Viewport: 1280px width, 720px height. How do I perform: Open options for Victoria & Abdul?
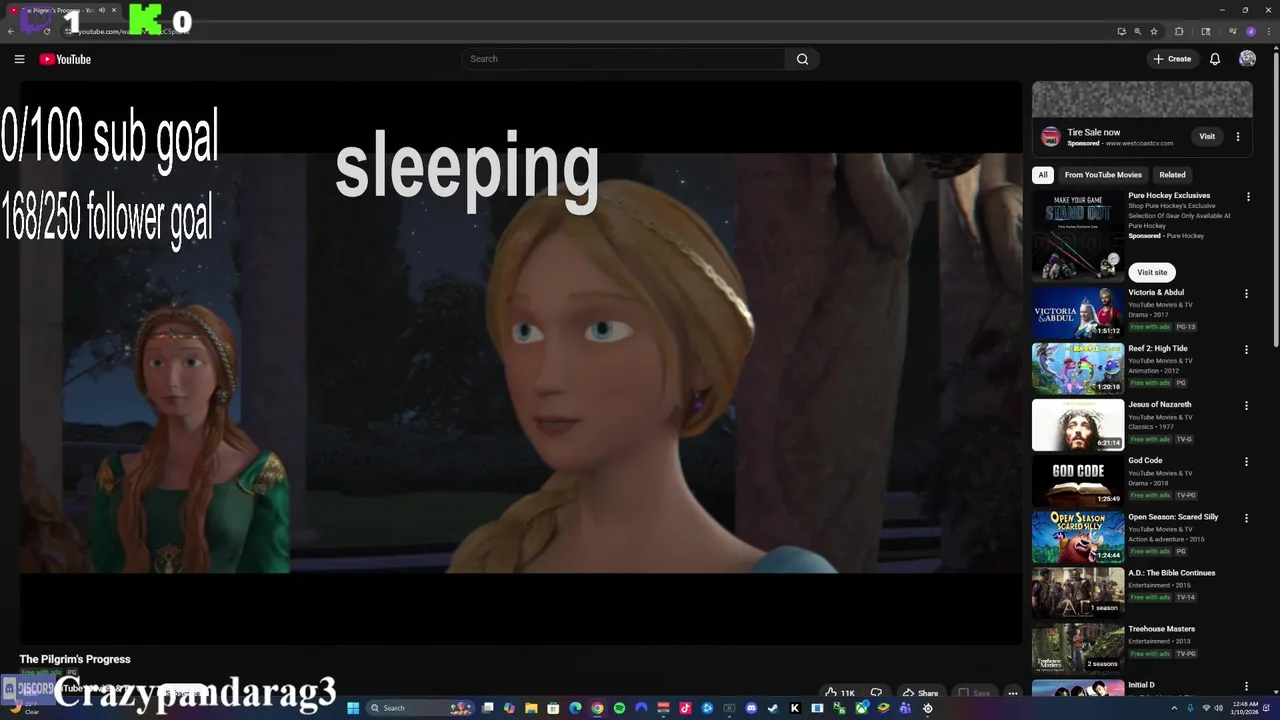(x=1246, y=294)
